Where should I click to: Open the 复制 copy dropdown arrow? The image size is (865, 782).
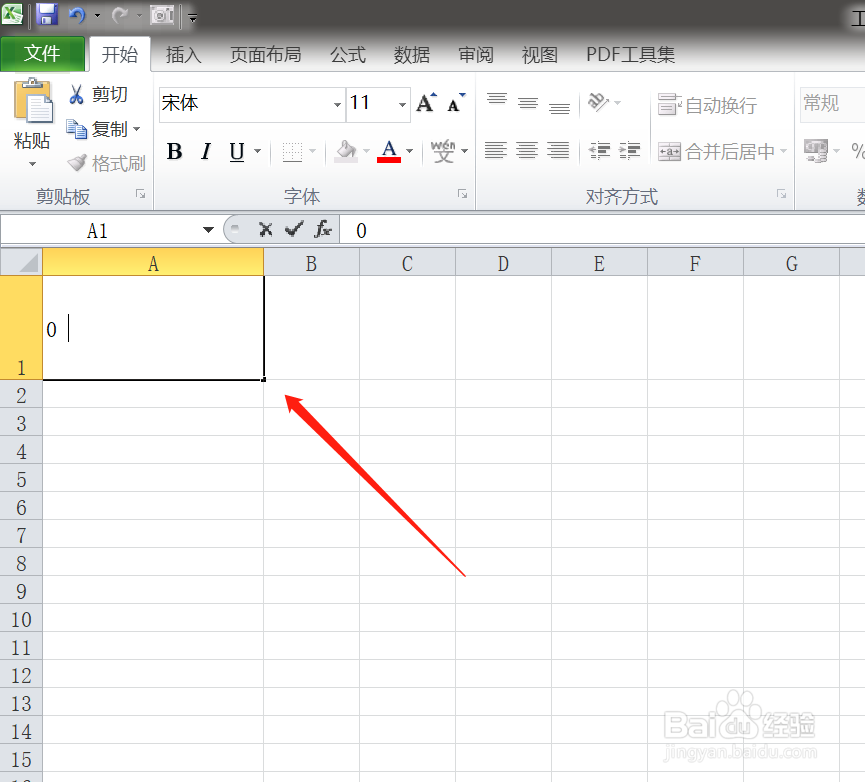(x=136, y=129)
